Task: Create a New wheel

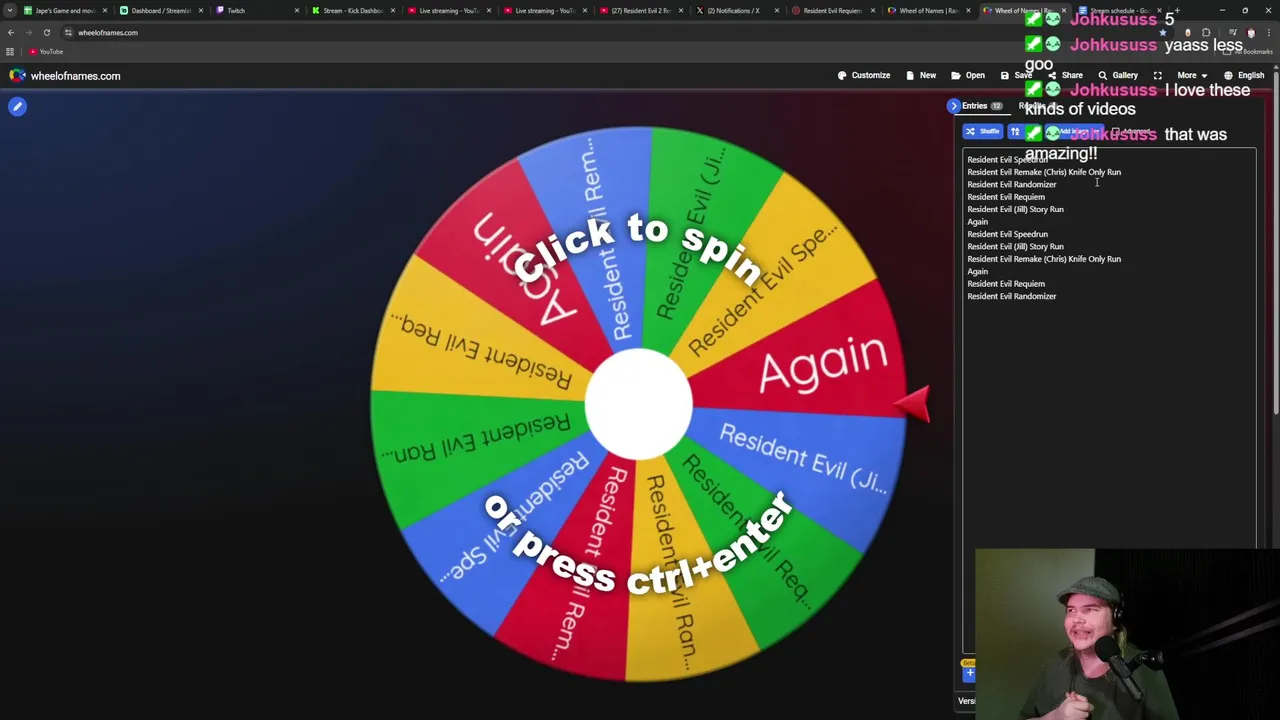Action: 921,75
